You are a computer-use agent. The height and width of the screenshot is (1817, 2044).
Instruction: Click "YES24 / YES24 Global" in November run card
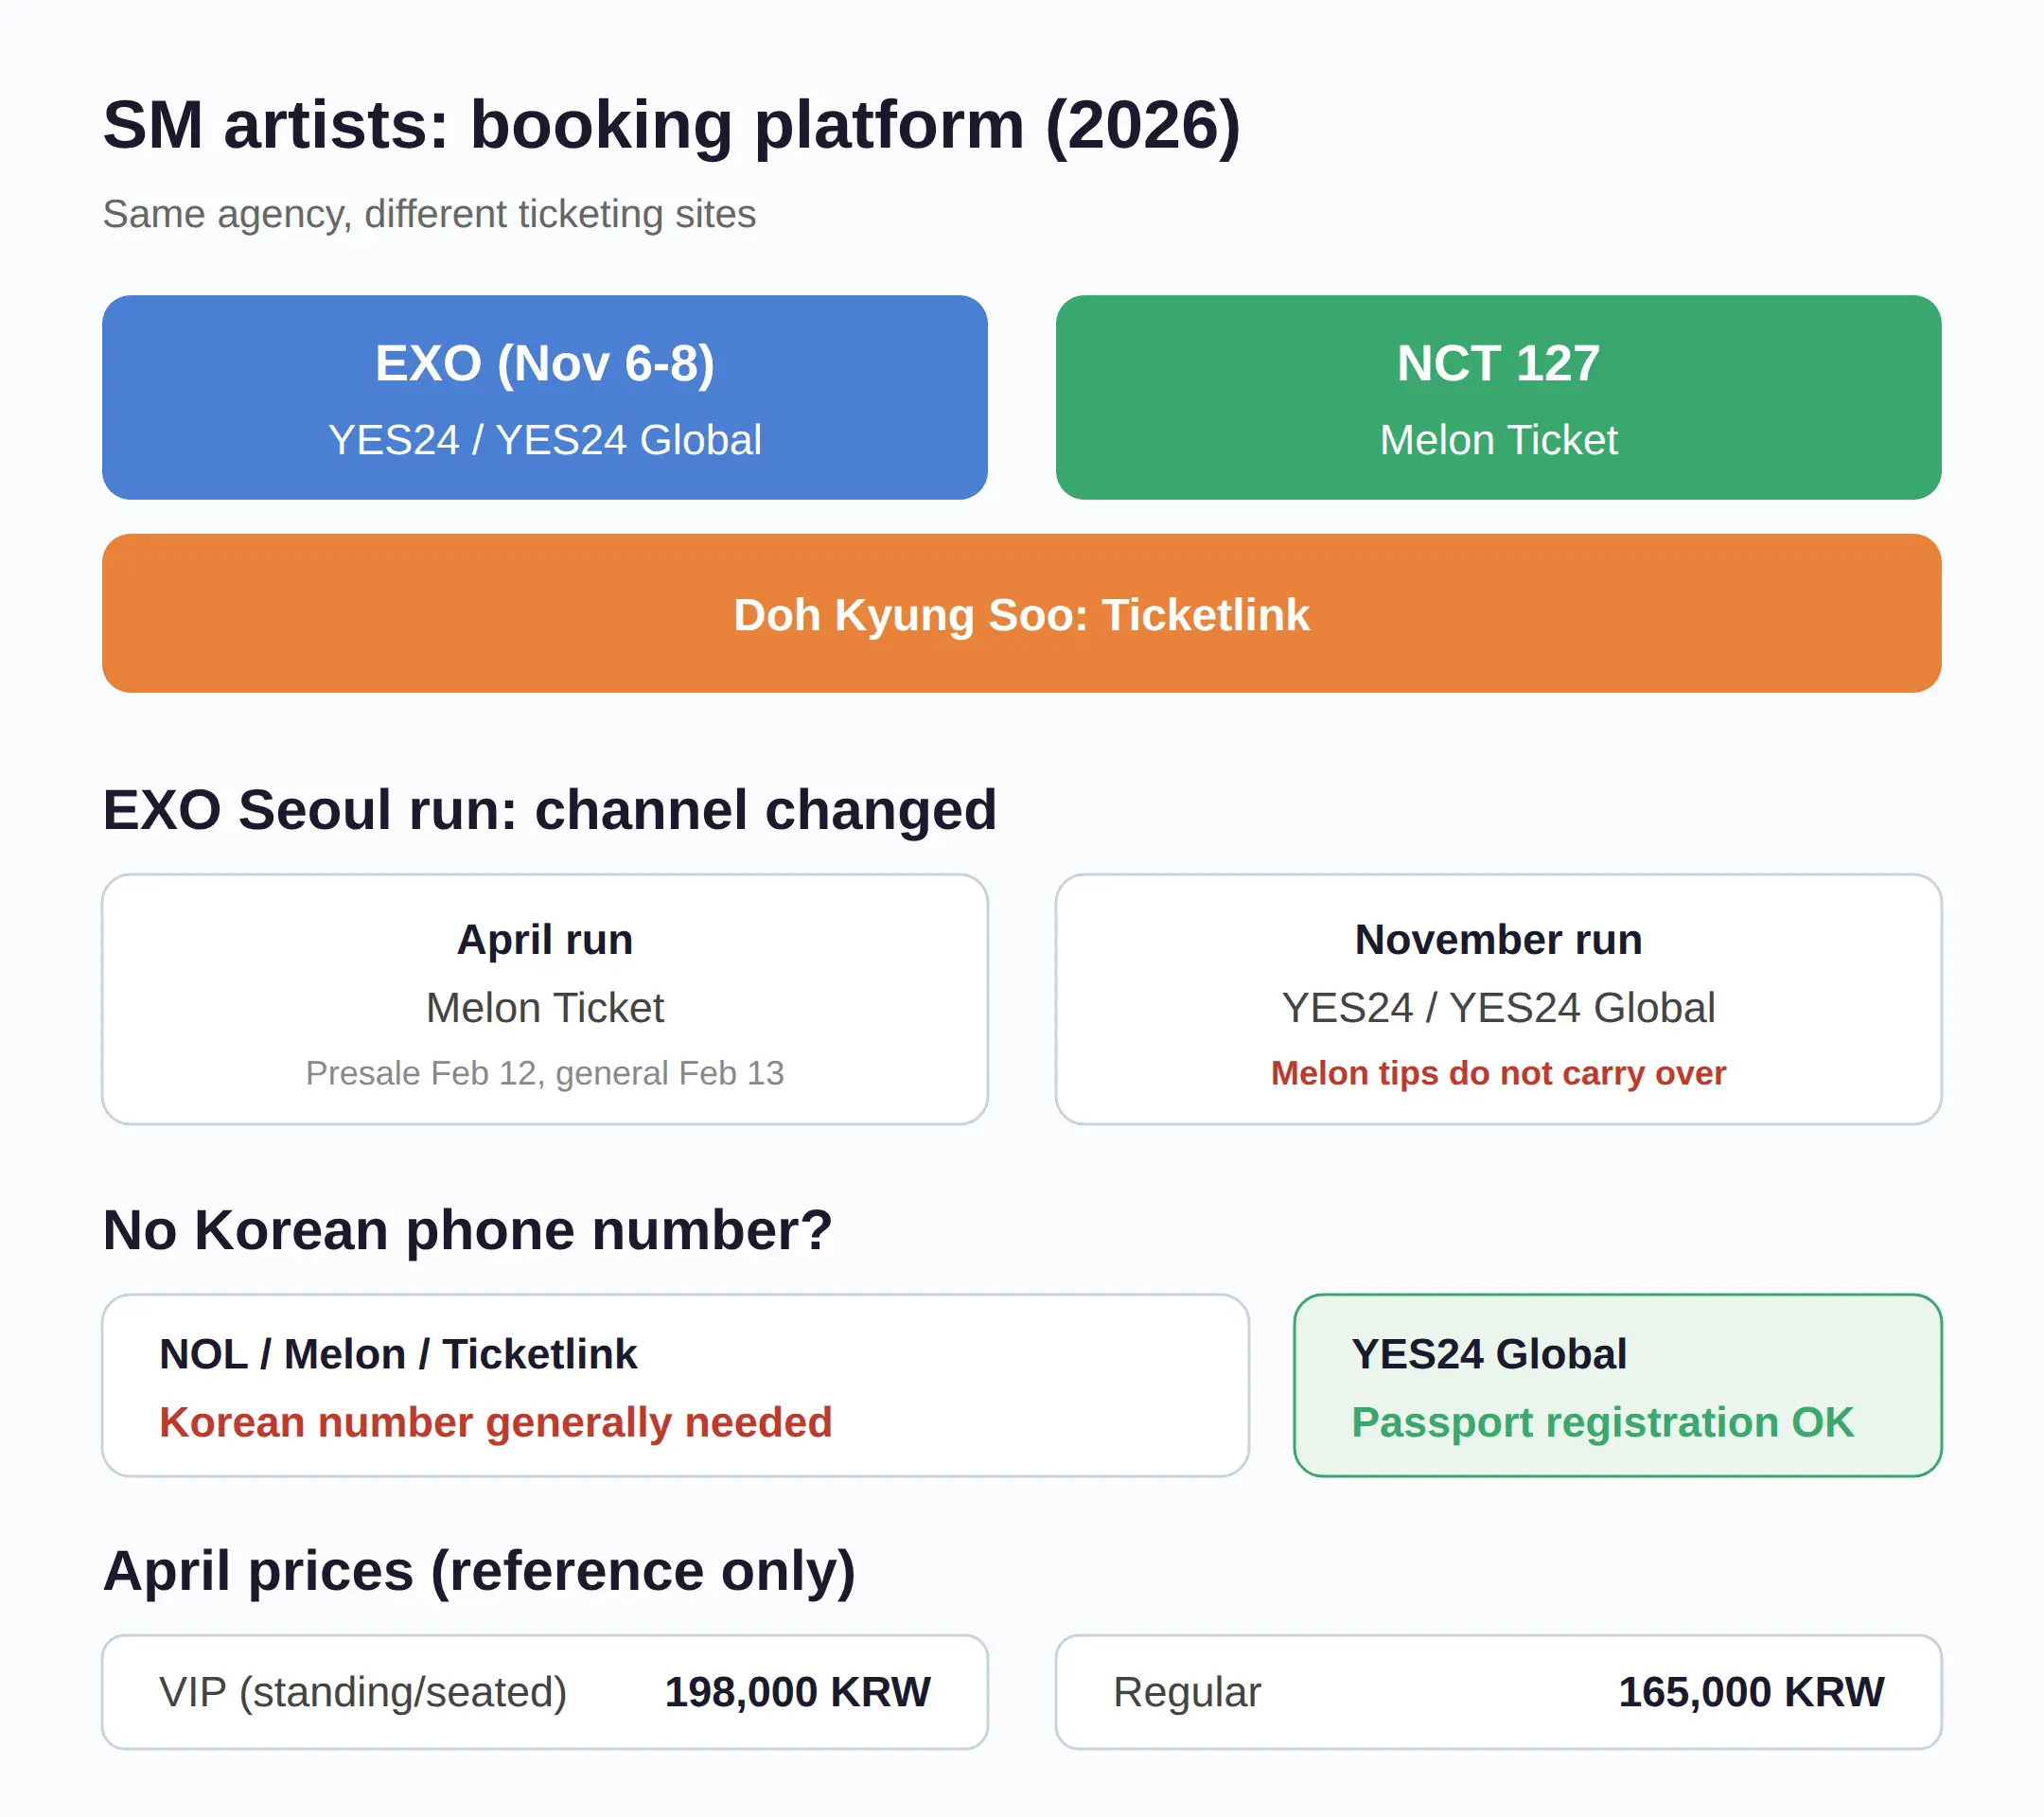(1498, 1007)
